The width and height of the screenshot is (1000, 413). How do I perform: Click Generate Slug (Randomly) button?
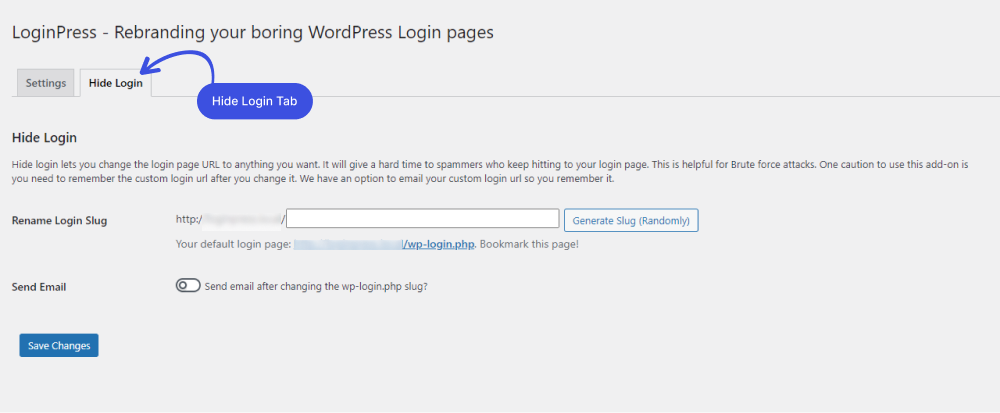pos(631,221)
